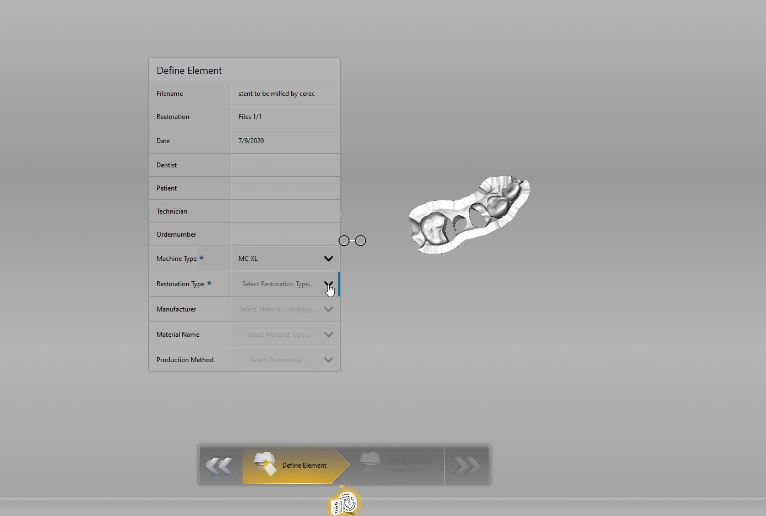Screen dimensions: 766x516
Task: Click the grayed-out second workflow step
Action: pos(395,463)
